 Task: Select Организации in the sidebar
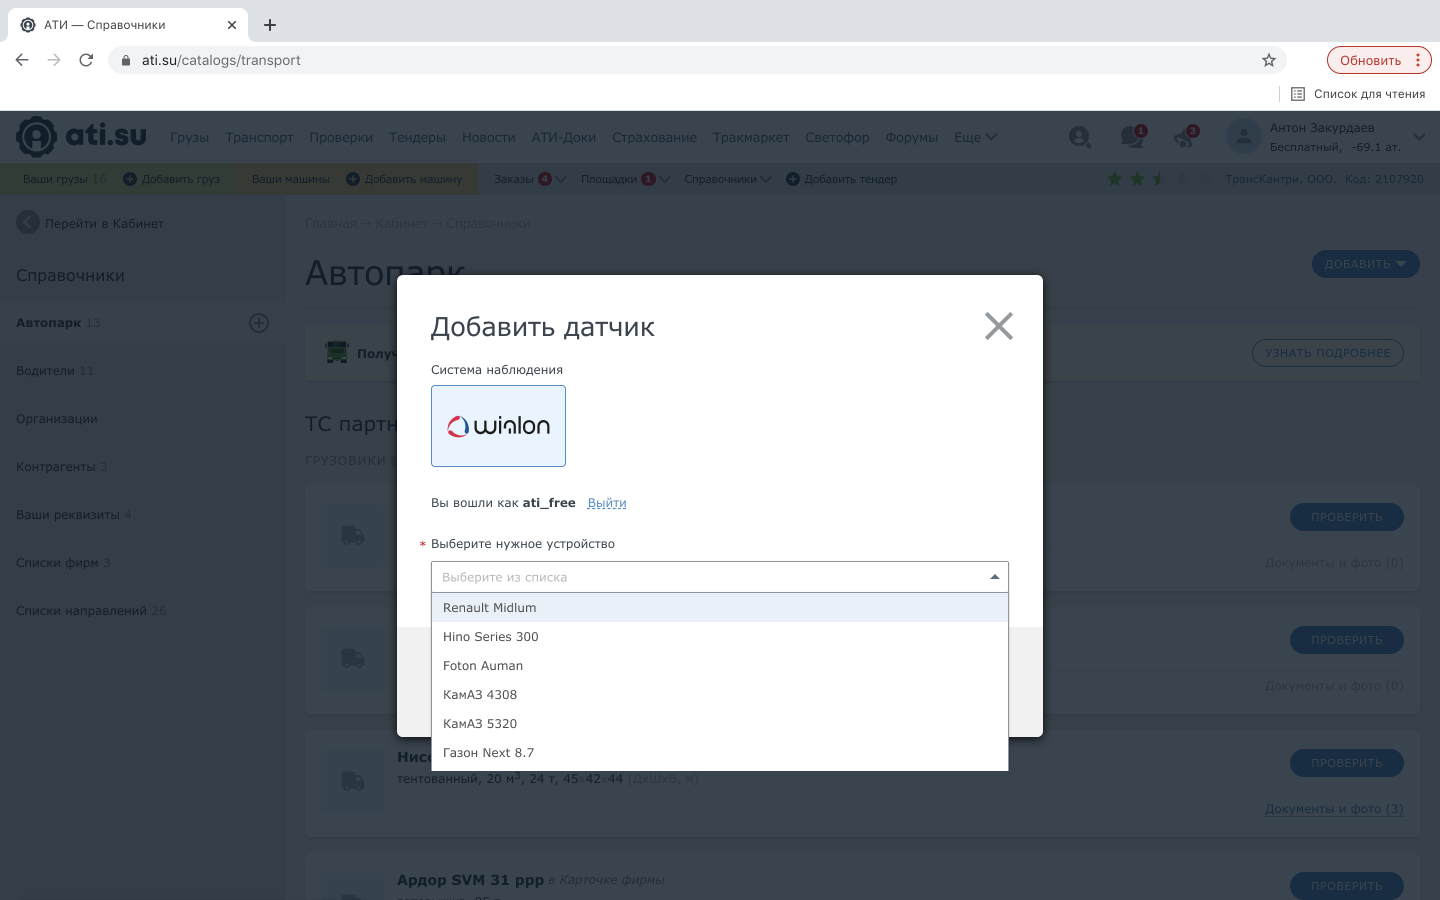[57, 419]
